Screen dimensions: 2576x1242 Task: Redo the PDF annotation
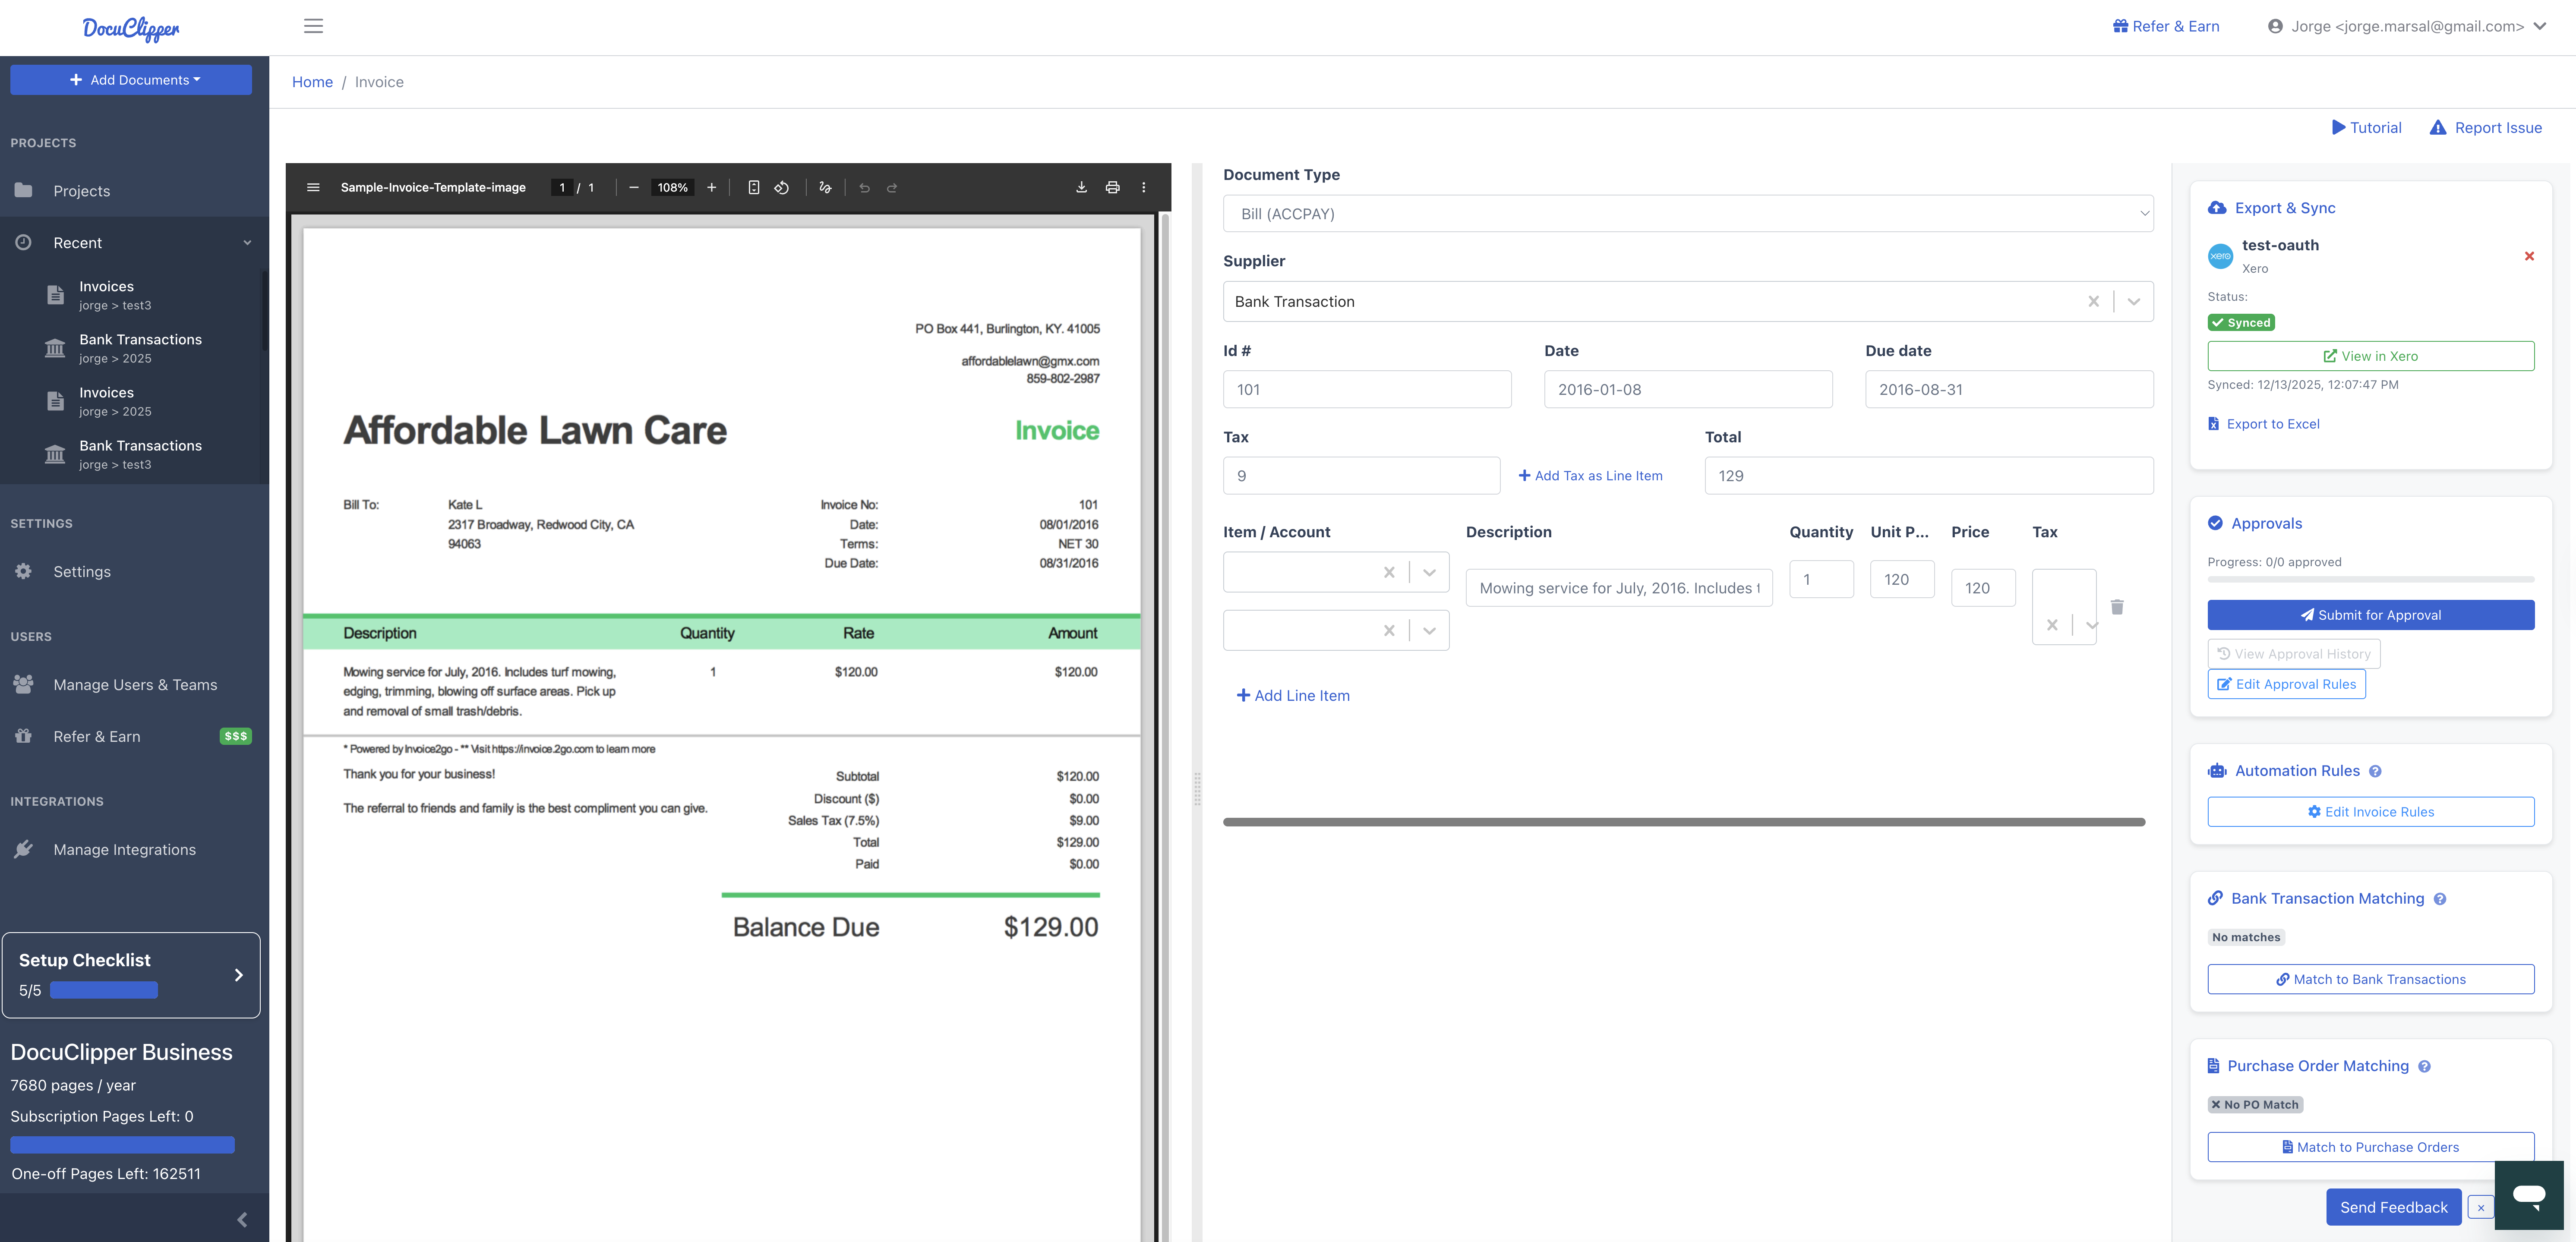(x=892, y=188)
